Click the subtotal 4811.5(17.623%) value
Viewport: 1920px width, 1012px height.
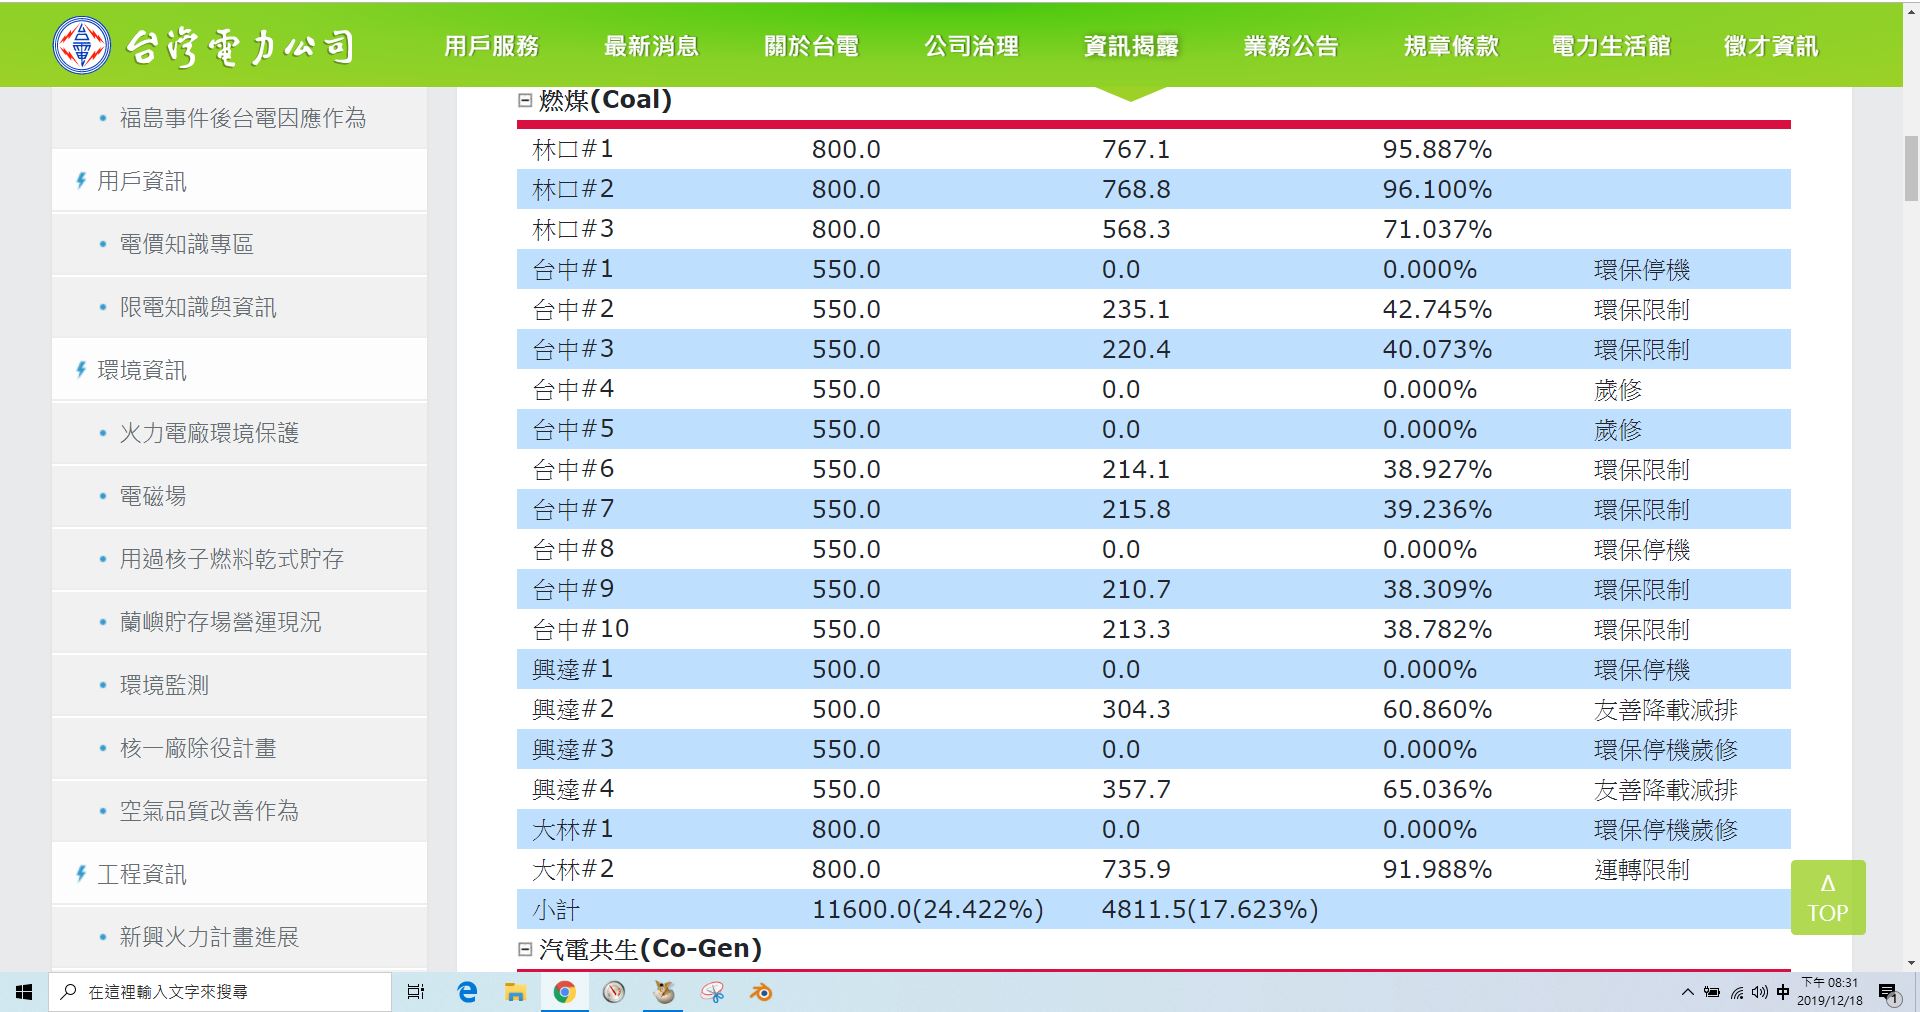1210,909
